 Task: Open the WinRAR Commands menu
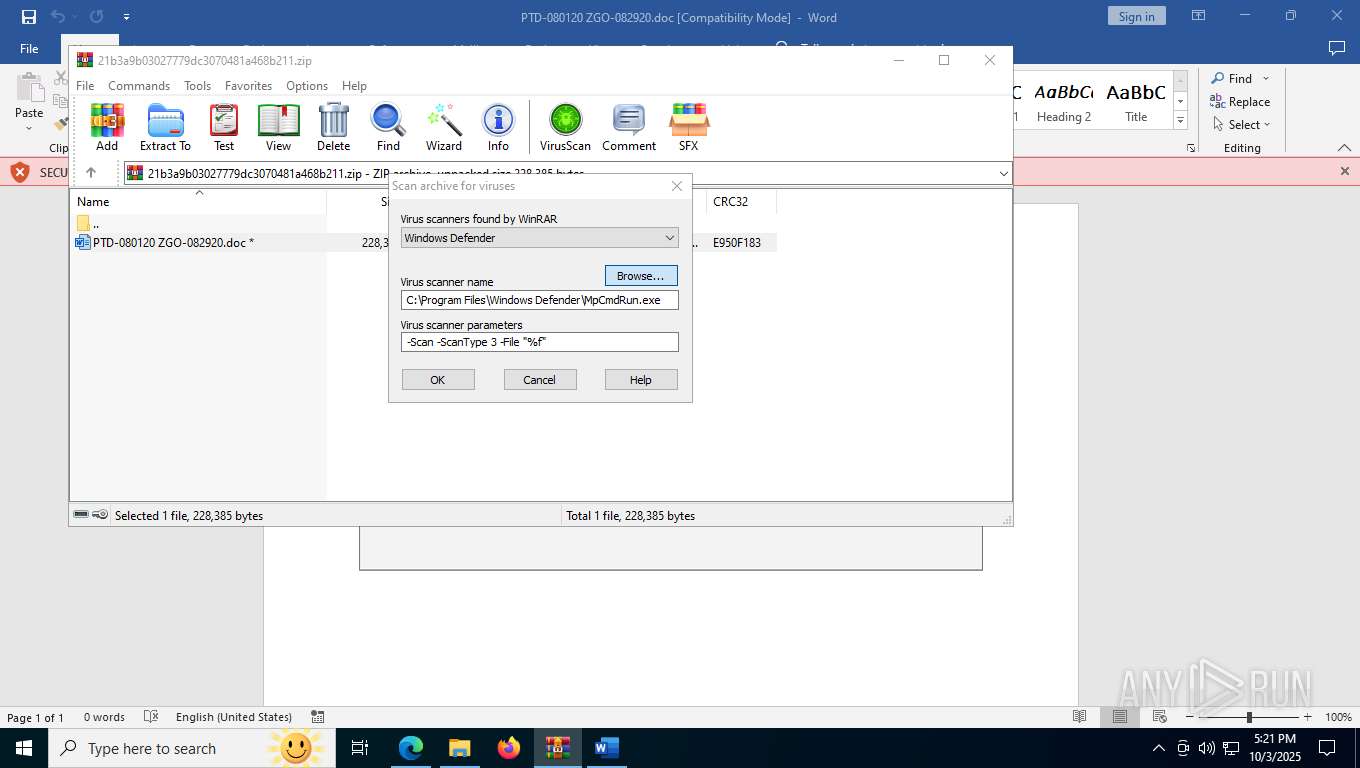(x=139, y=86)
